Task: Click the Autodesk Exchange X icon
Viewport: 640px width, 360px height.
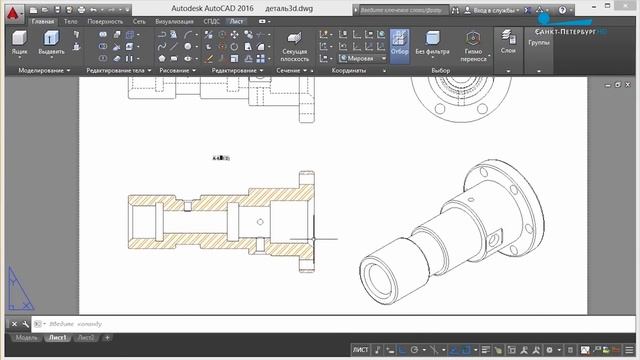Action: pyautogui.click(x=528, y=10)
